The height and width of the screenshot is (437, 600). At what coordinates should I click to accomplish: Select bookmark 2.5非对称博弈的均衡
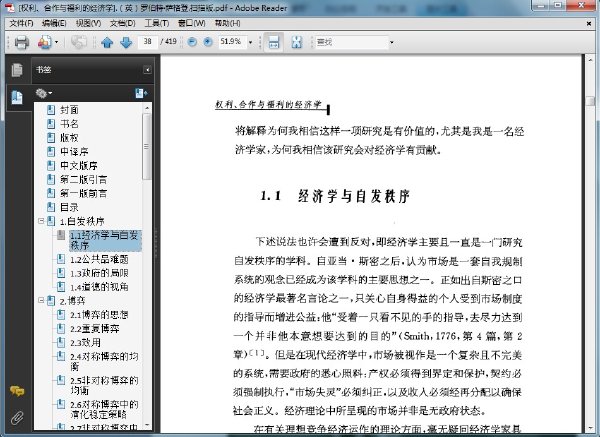tap(104, 386)
